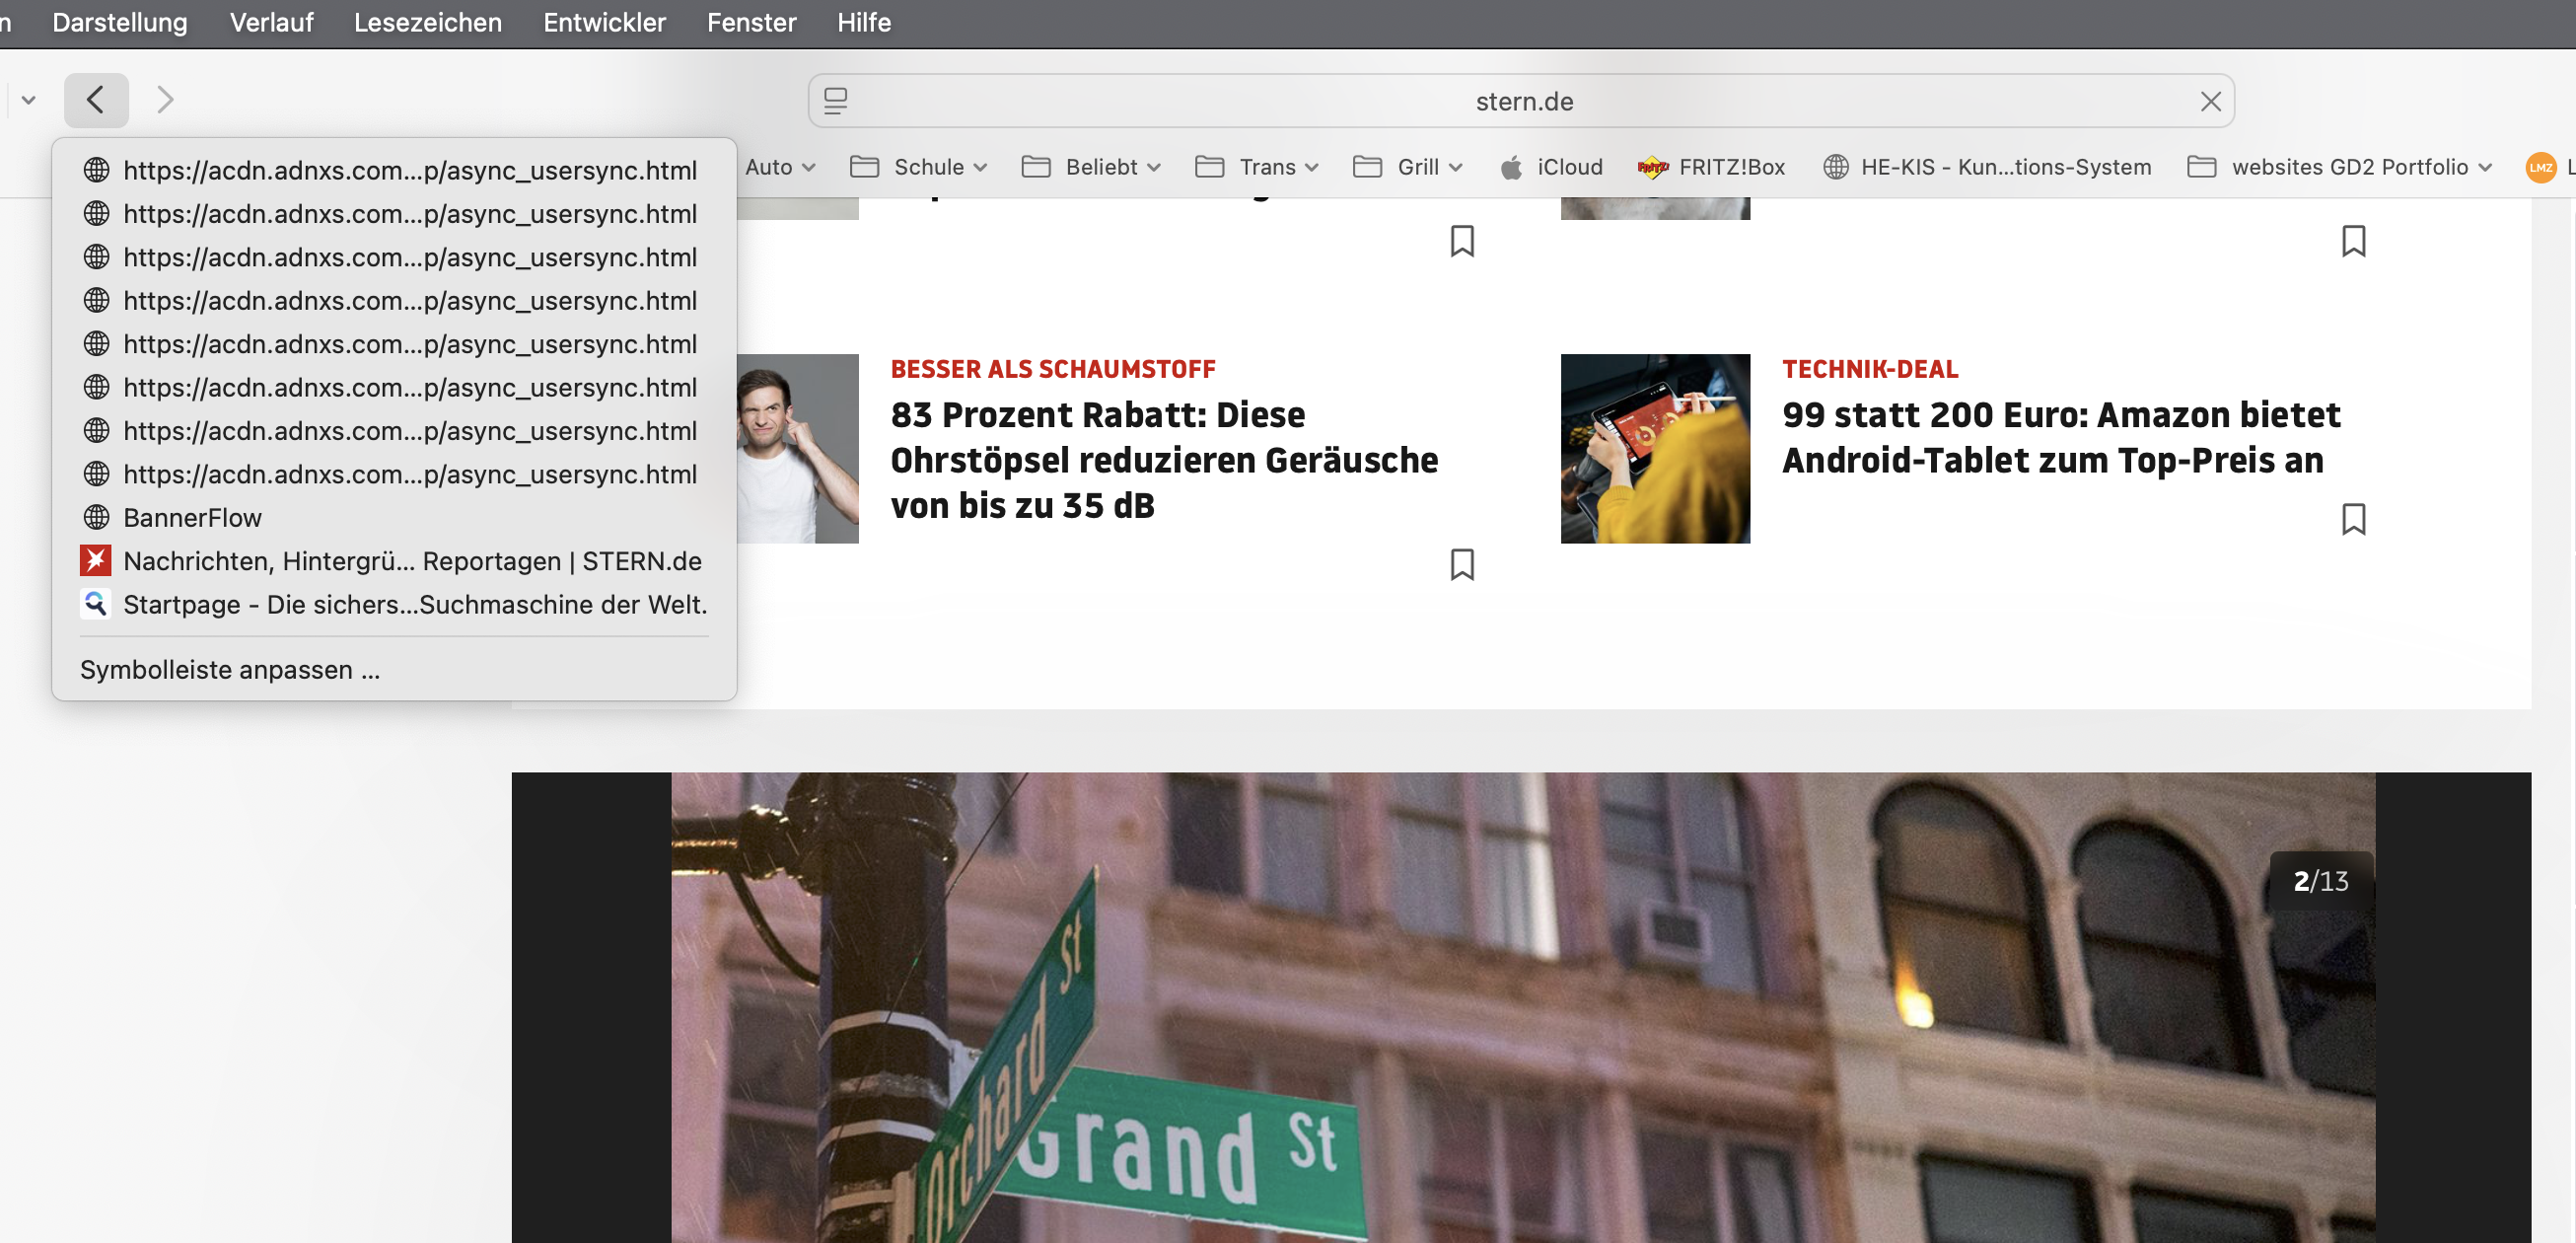2576x1243 pixels.
Task: Open the tablet thumbnail image
Action: point(1655,449)
